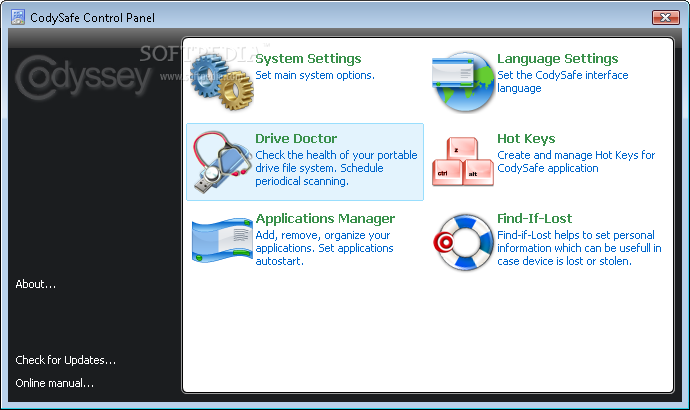
Task: Click the Applications Manager icon
Action: [222, 240]
